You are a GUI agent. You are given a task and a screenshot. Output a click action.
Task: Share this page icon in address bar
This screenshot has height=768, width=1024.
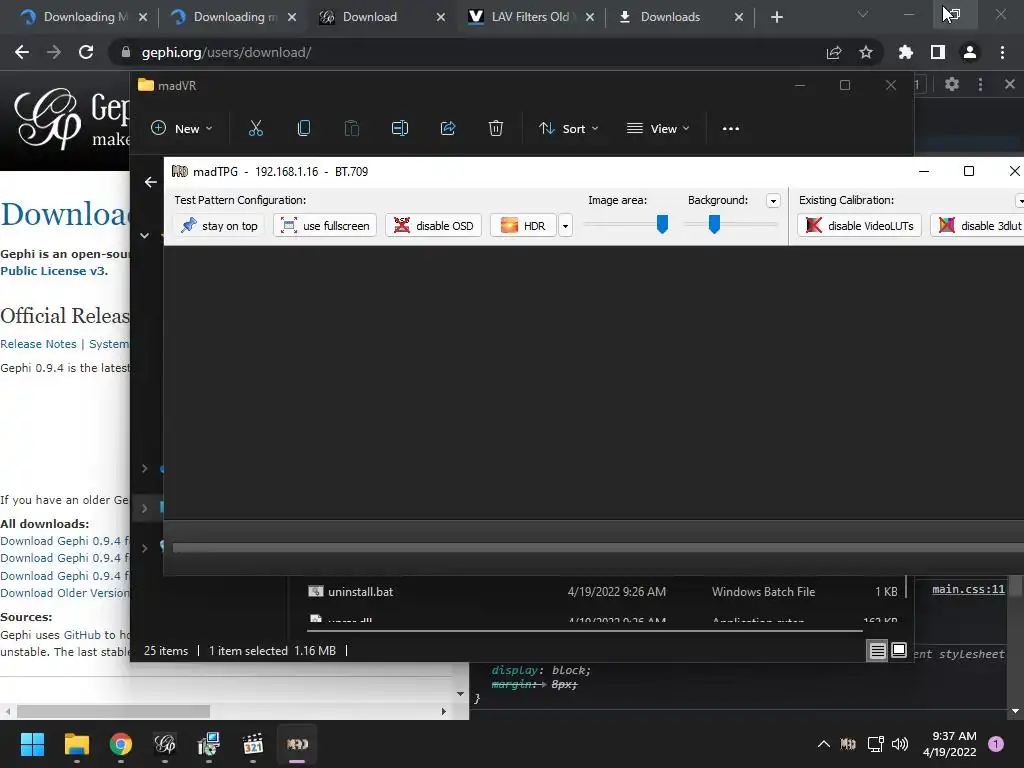click(x=834, y=52)
